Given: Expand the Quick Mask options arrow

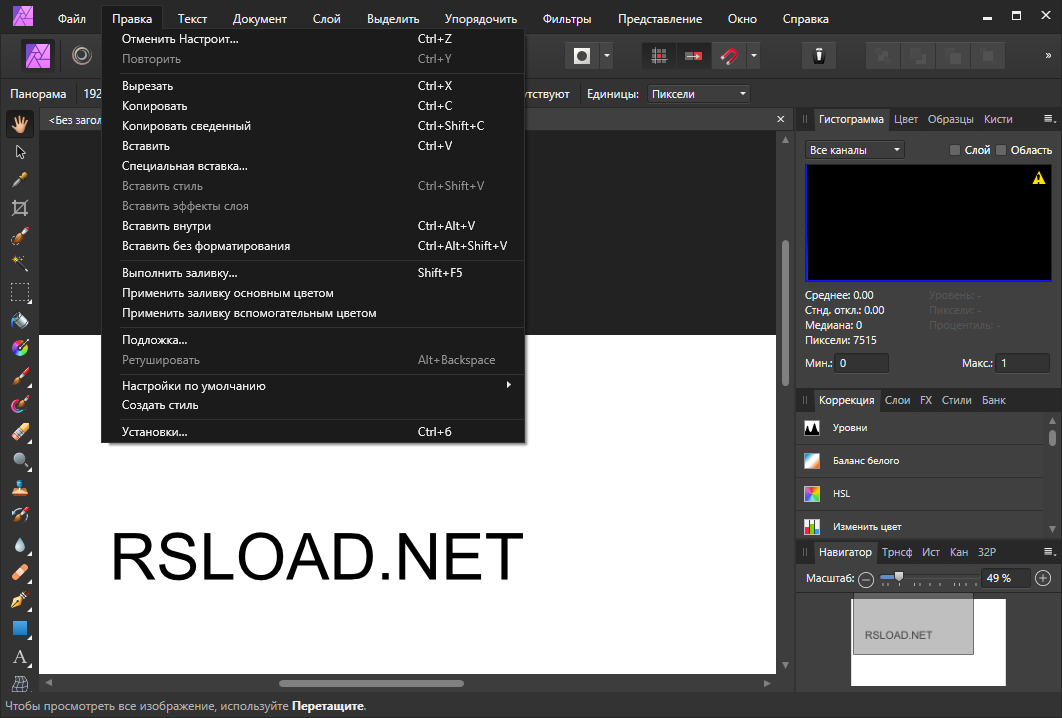Looking at the screenshot, I should (x=607, y=56).
